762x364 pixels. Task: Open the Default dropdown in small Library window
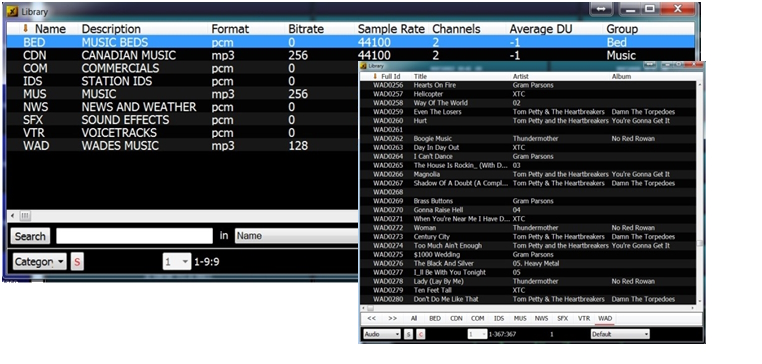click(x=620, y=334)
